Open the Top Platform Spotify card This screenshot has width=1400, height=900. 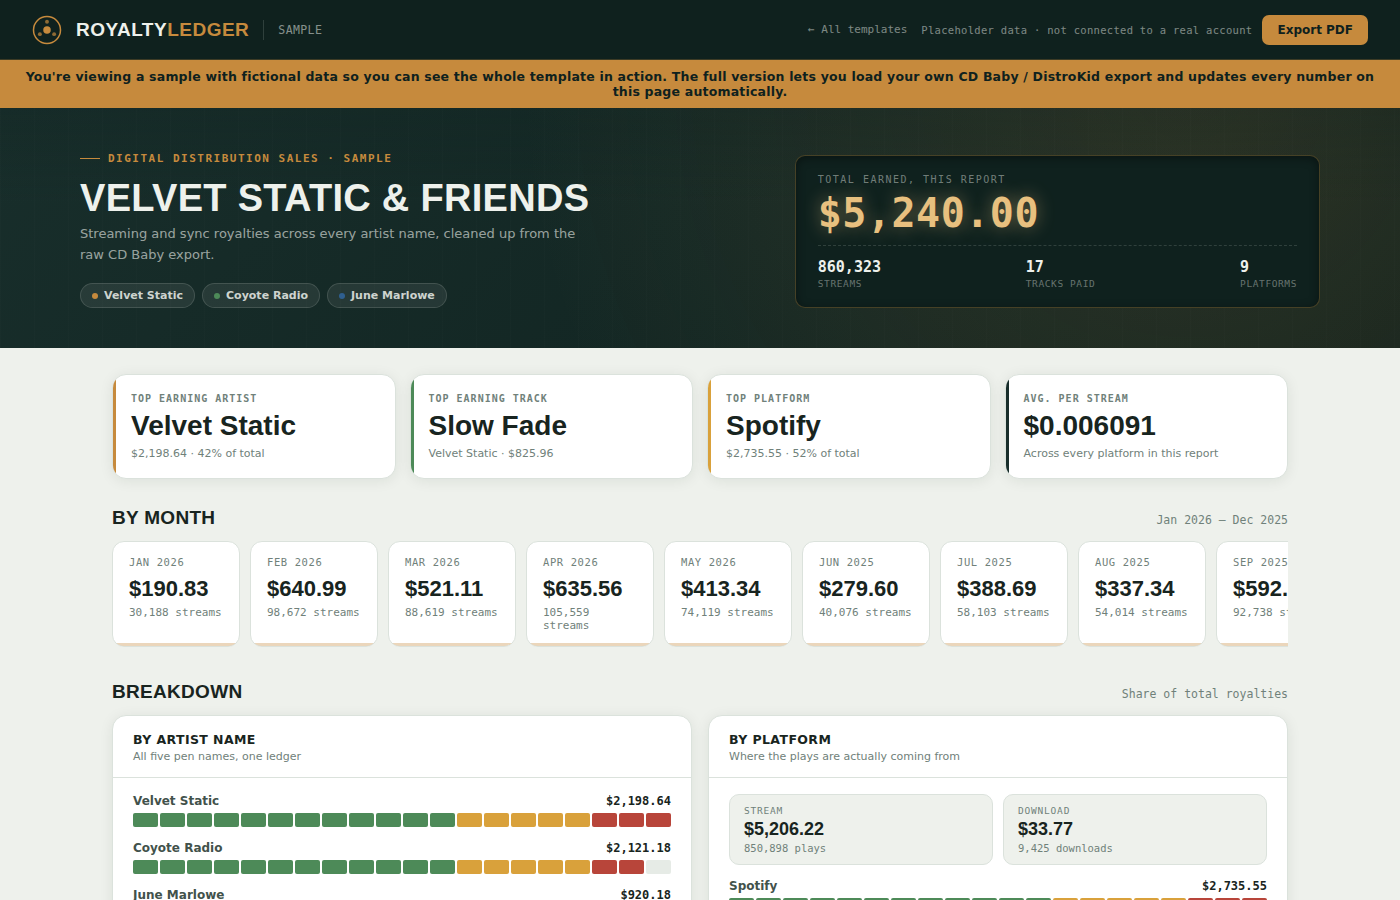coord(849,426)
